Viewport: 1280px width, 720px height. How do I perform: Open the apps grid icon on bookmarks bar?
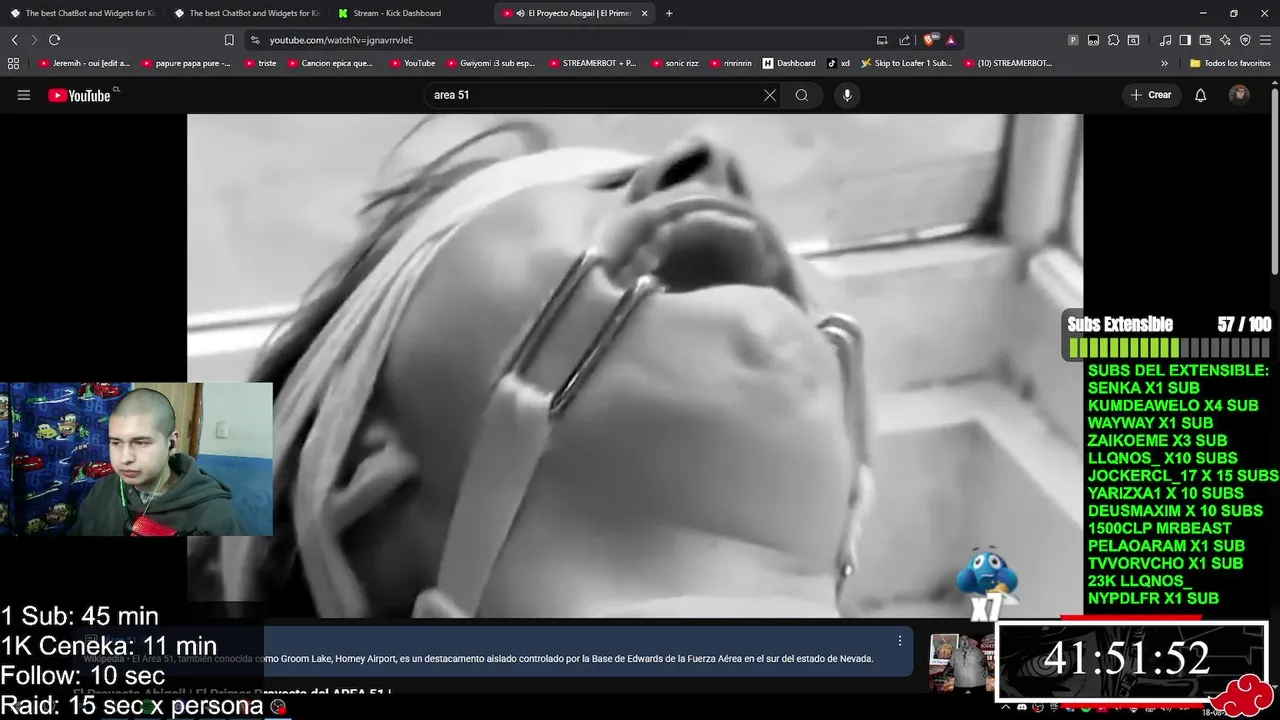(13, 63)
